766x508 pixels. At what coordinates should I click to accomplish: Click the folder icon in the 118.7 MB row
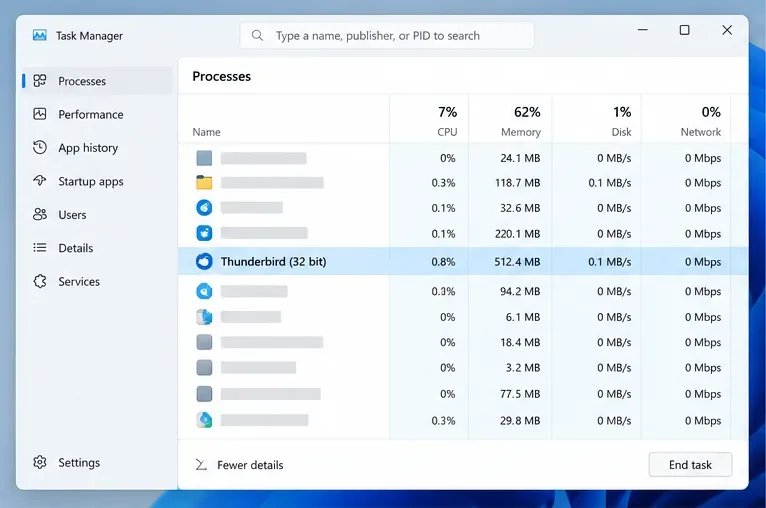coord(204,183)
